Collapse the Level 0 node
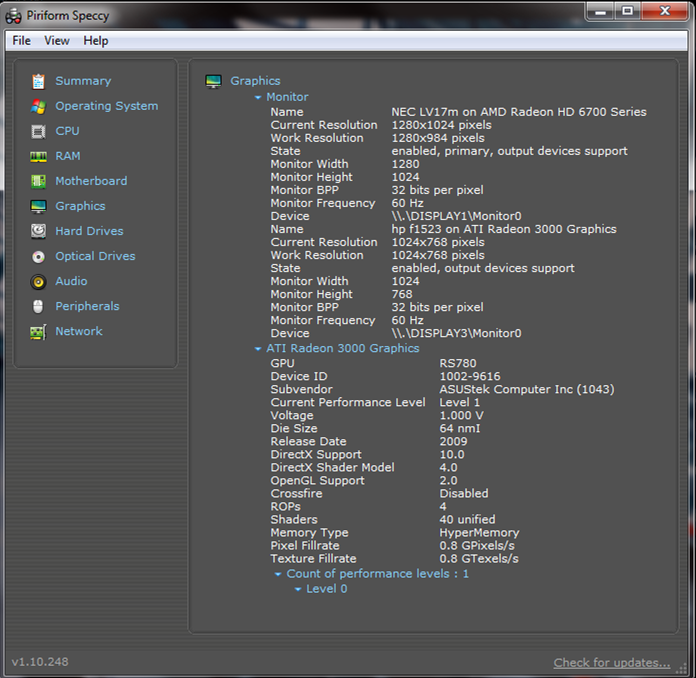This screenshot has width=696, height=678. click(x=298, y=589)
